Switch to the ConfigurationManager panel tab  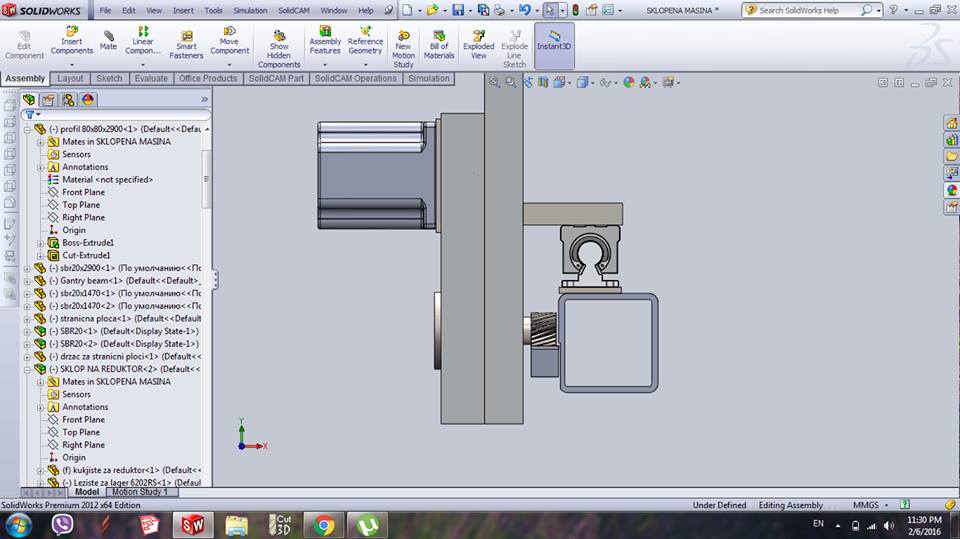pyautogui.click(x=68, y=99)
